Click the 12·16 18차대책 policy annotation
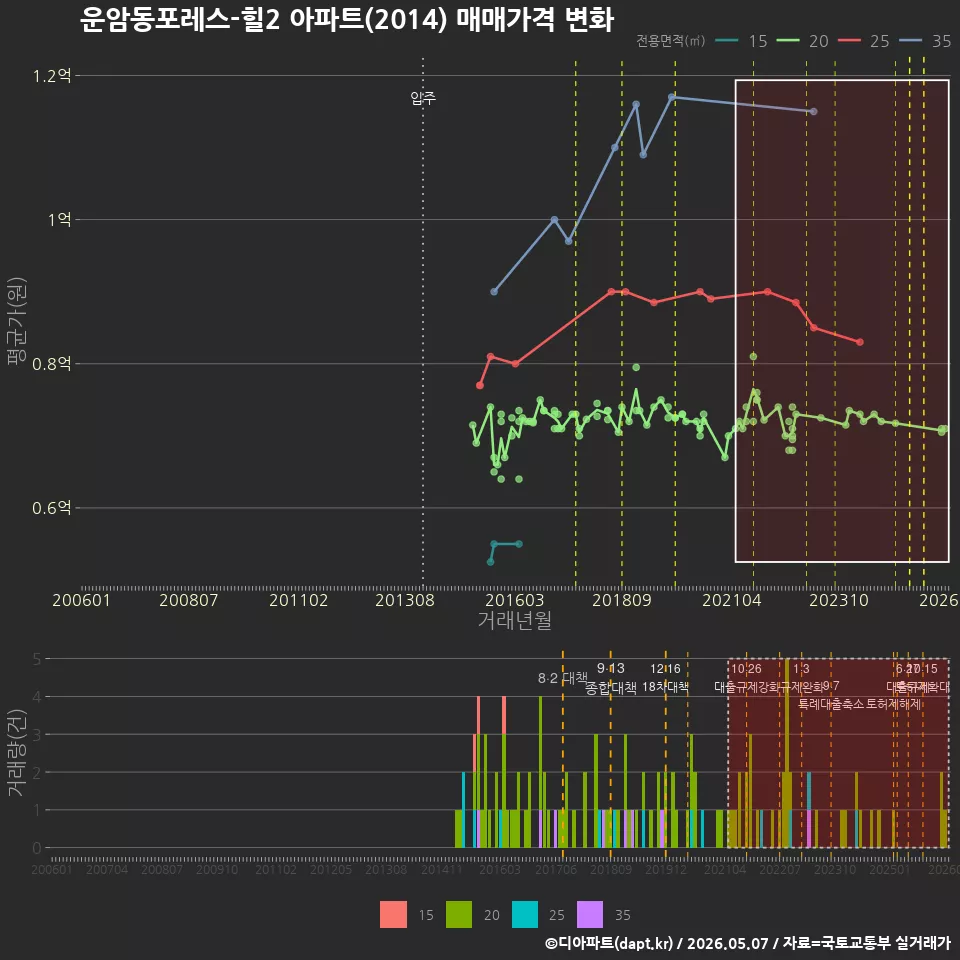The height and width of the screenshot is (960, 960). (666, 678)
